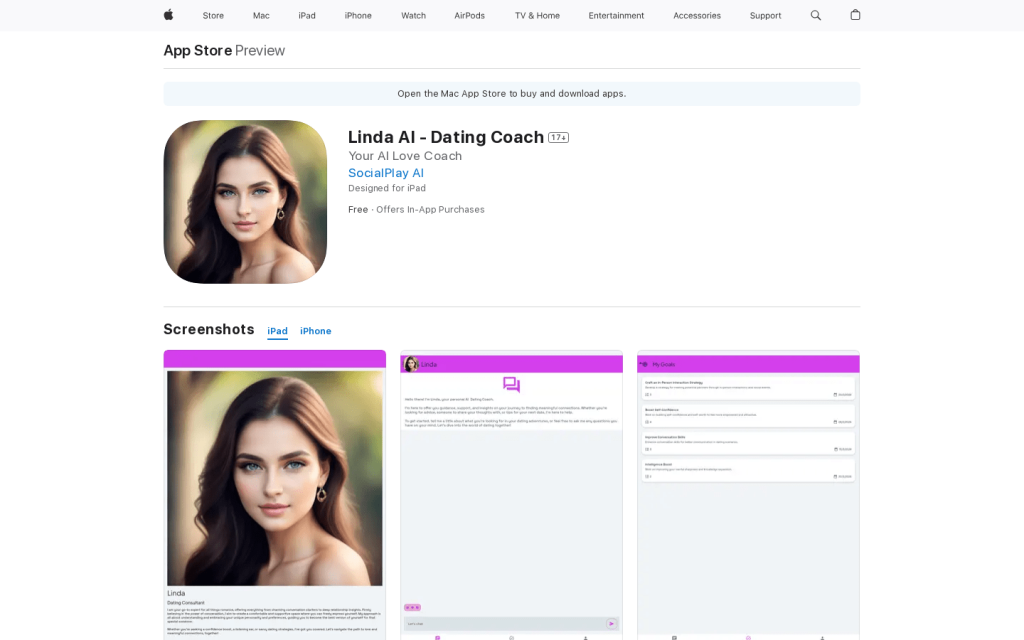Go to the iPhone nav item
Viewport: 1024px width, 640px height.
tap(358, 16)
